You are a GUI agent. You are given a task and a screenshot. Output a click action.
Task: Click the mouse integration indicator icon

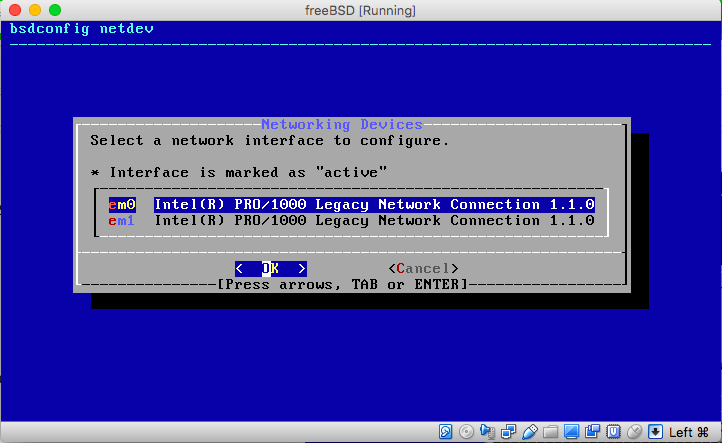pyautogui.click(x=635, y=432)
